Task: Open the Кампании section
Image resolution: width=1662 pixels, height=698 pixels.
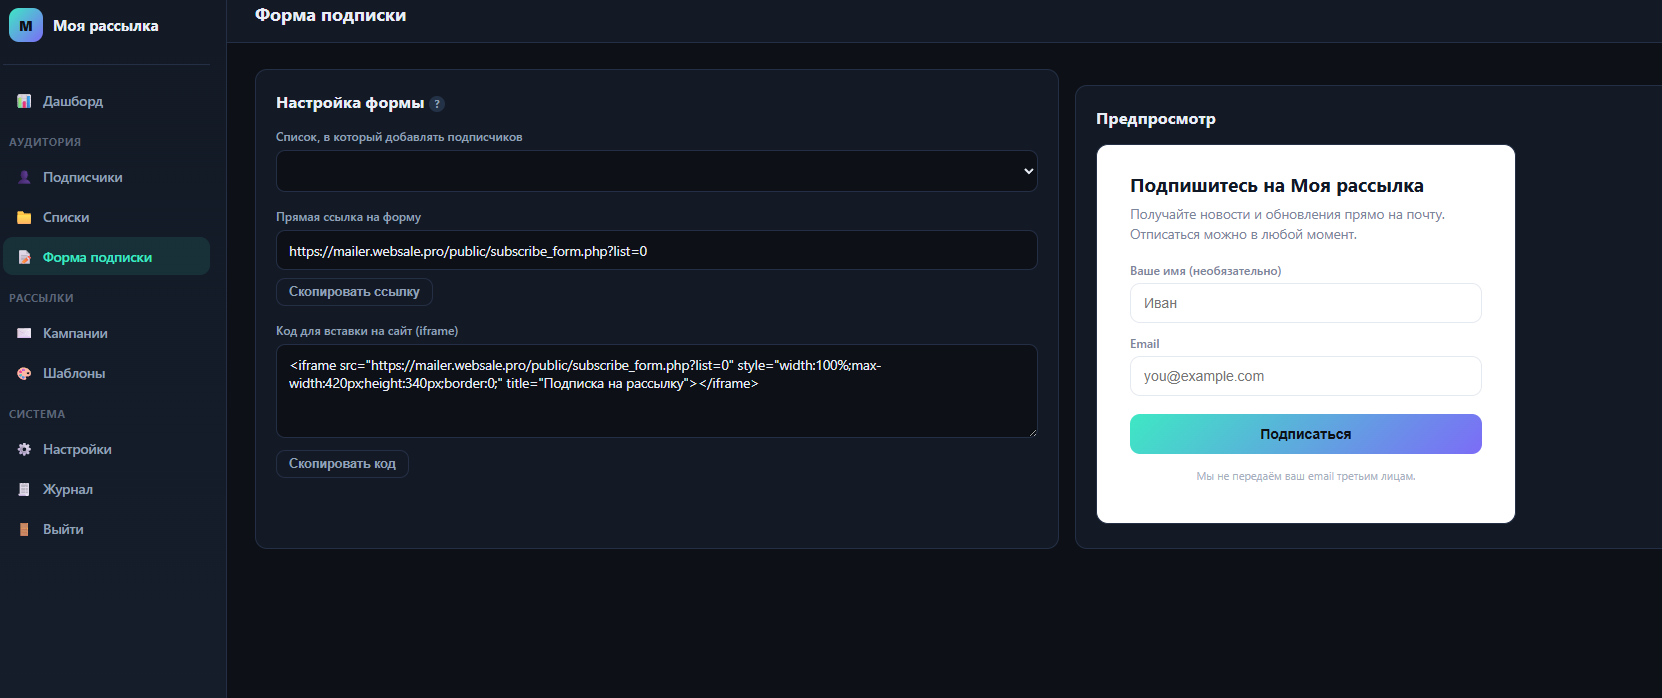Action: pyautogui.click(x=106, y=333)
